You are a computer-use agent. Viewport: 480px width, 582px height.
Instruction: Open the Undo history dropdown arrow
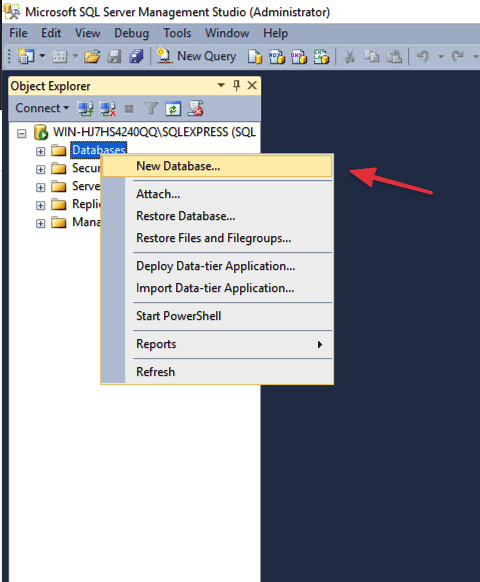tap(441, 57)
